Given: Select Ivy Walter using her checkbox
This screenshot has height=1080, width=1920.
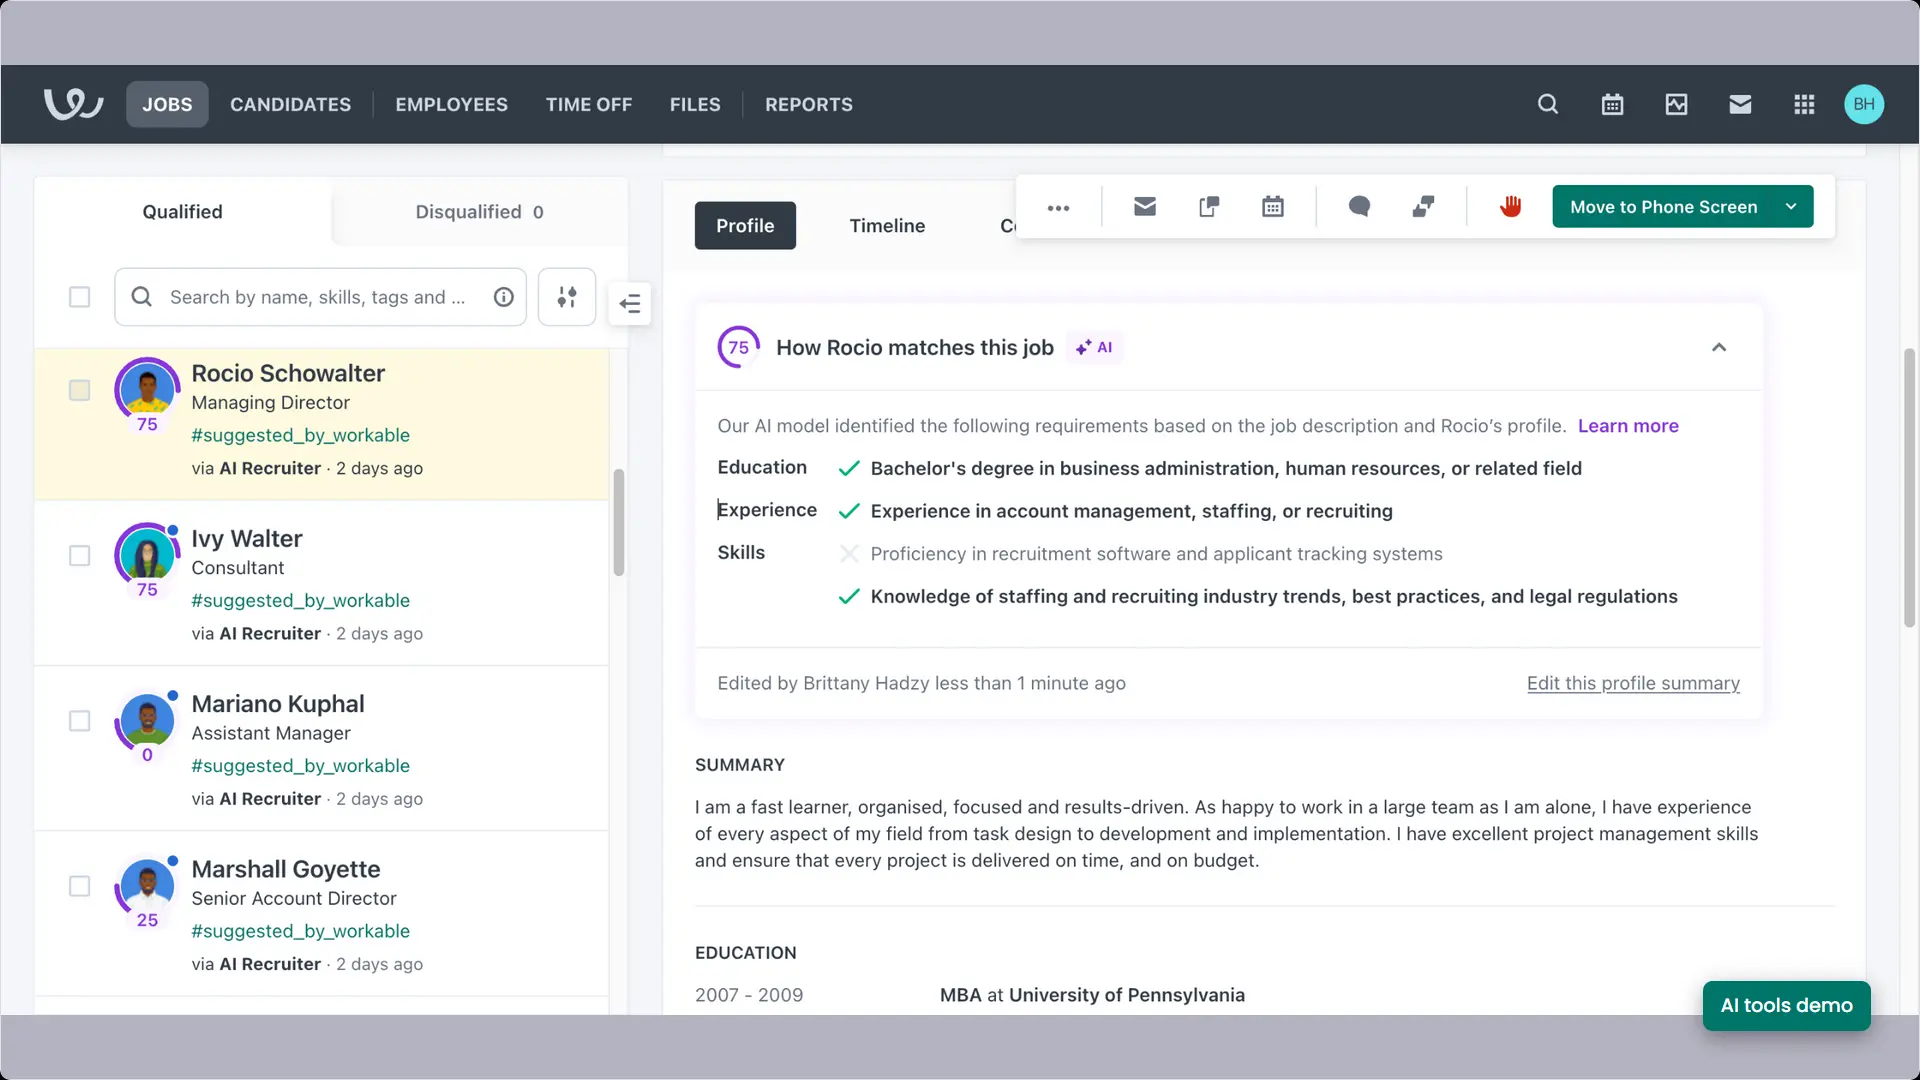Looking at the screenshot, I should (79, 556).
